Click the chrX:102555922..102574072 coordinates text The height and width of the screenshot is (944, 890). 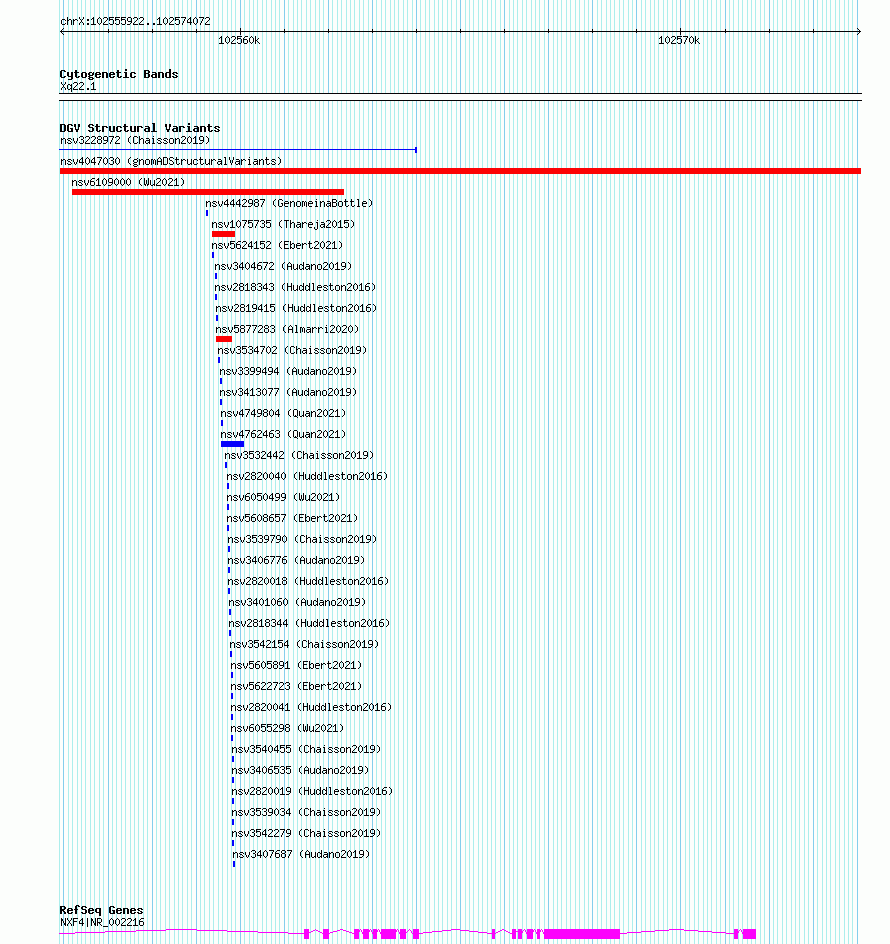tap(135, 21)
